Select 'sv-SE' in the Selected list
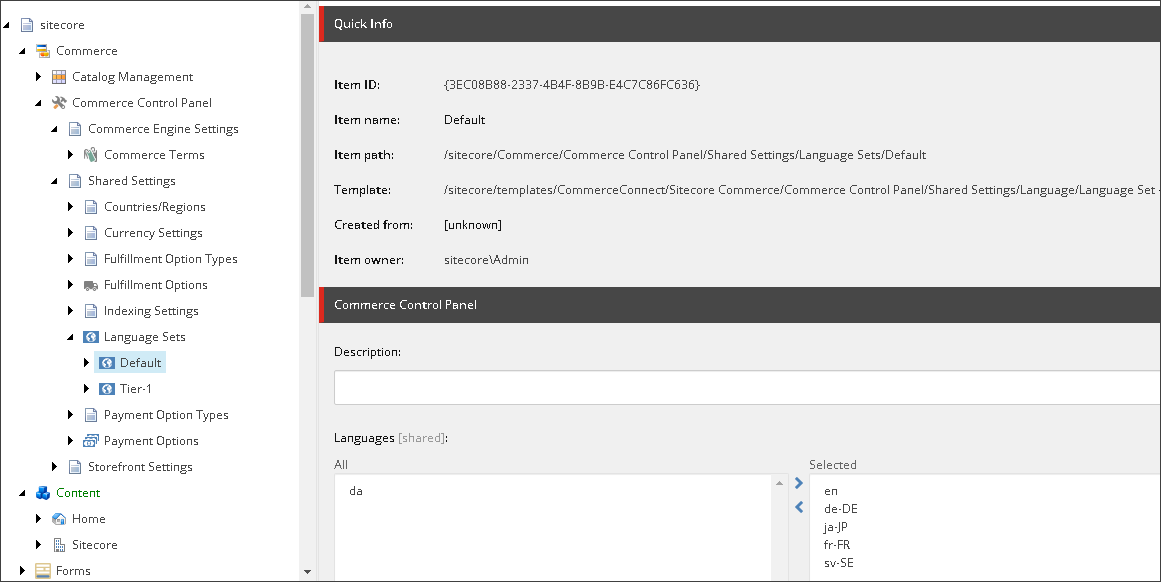1161x582 pixels. coord(839,563)
